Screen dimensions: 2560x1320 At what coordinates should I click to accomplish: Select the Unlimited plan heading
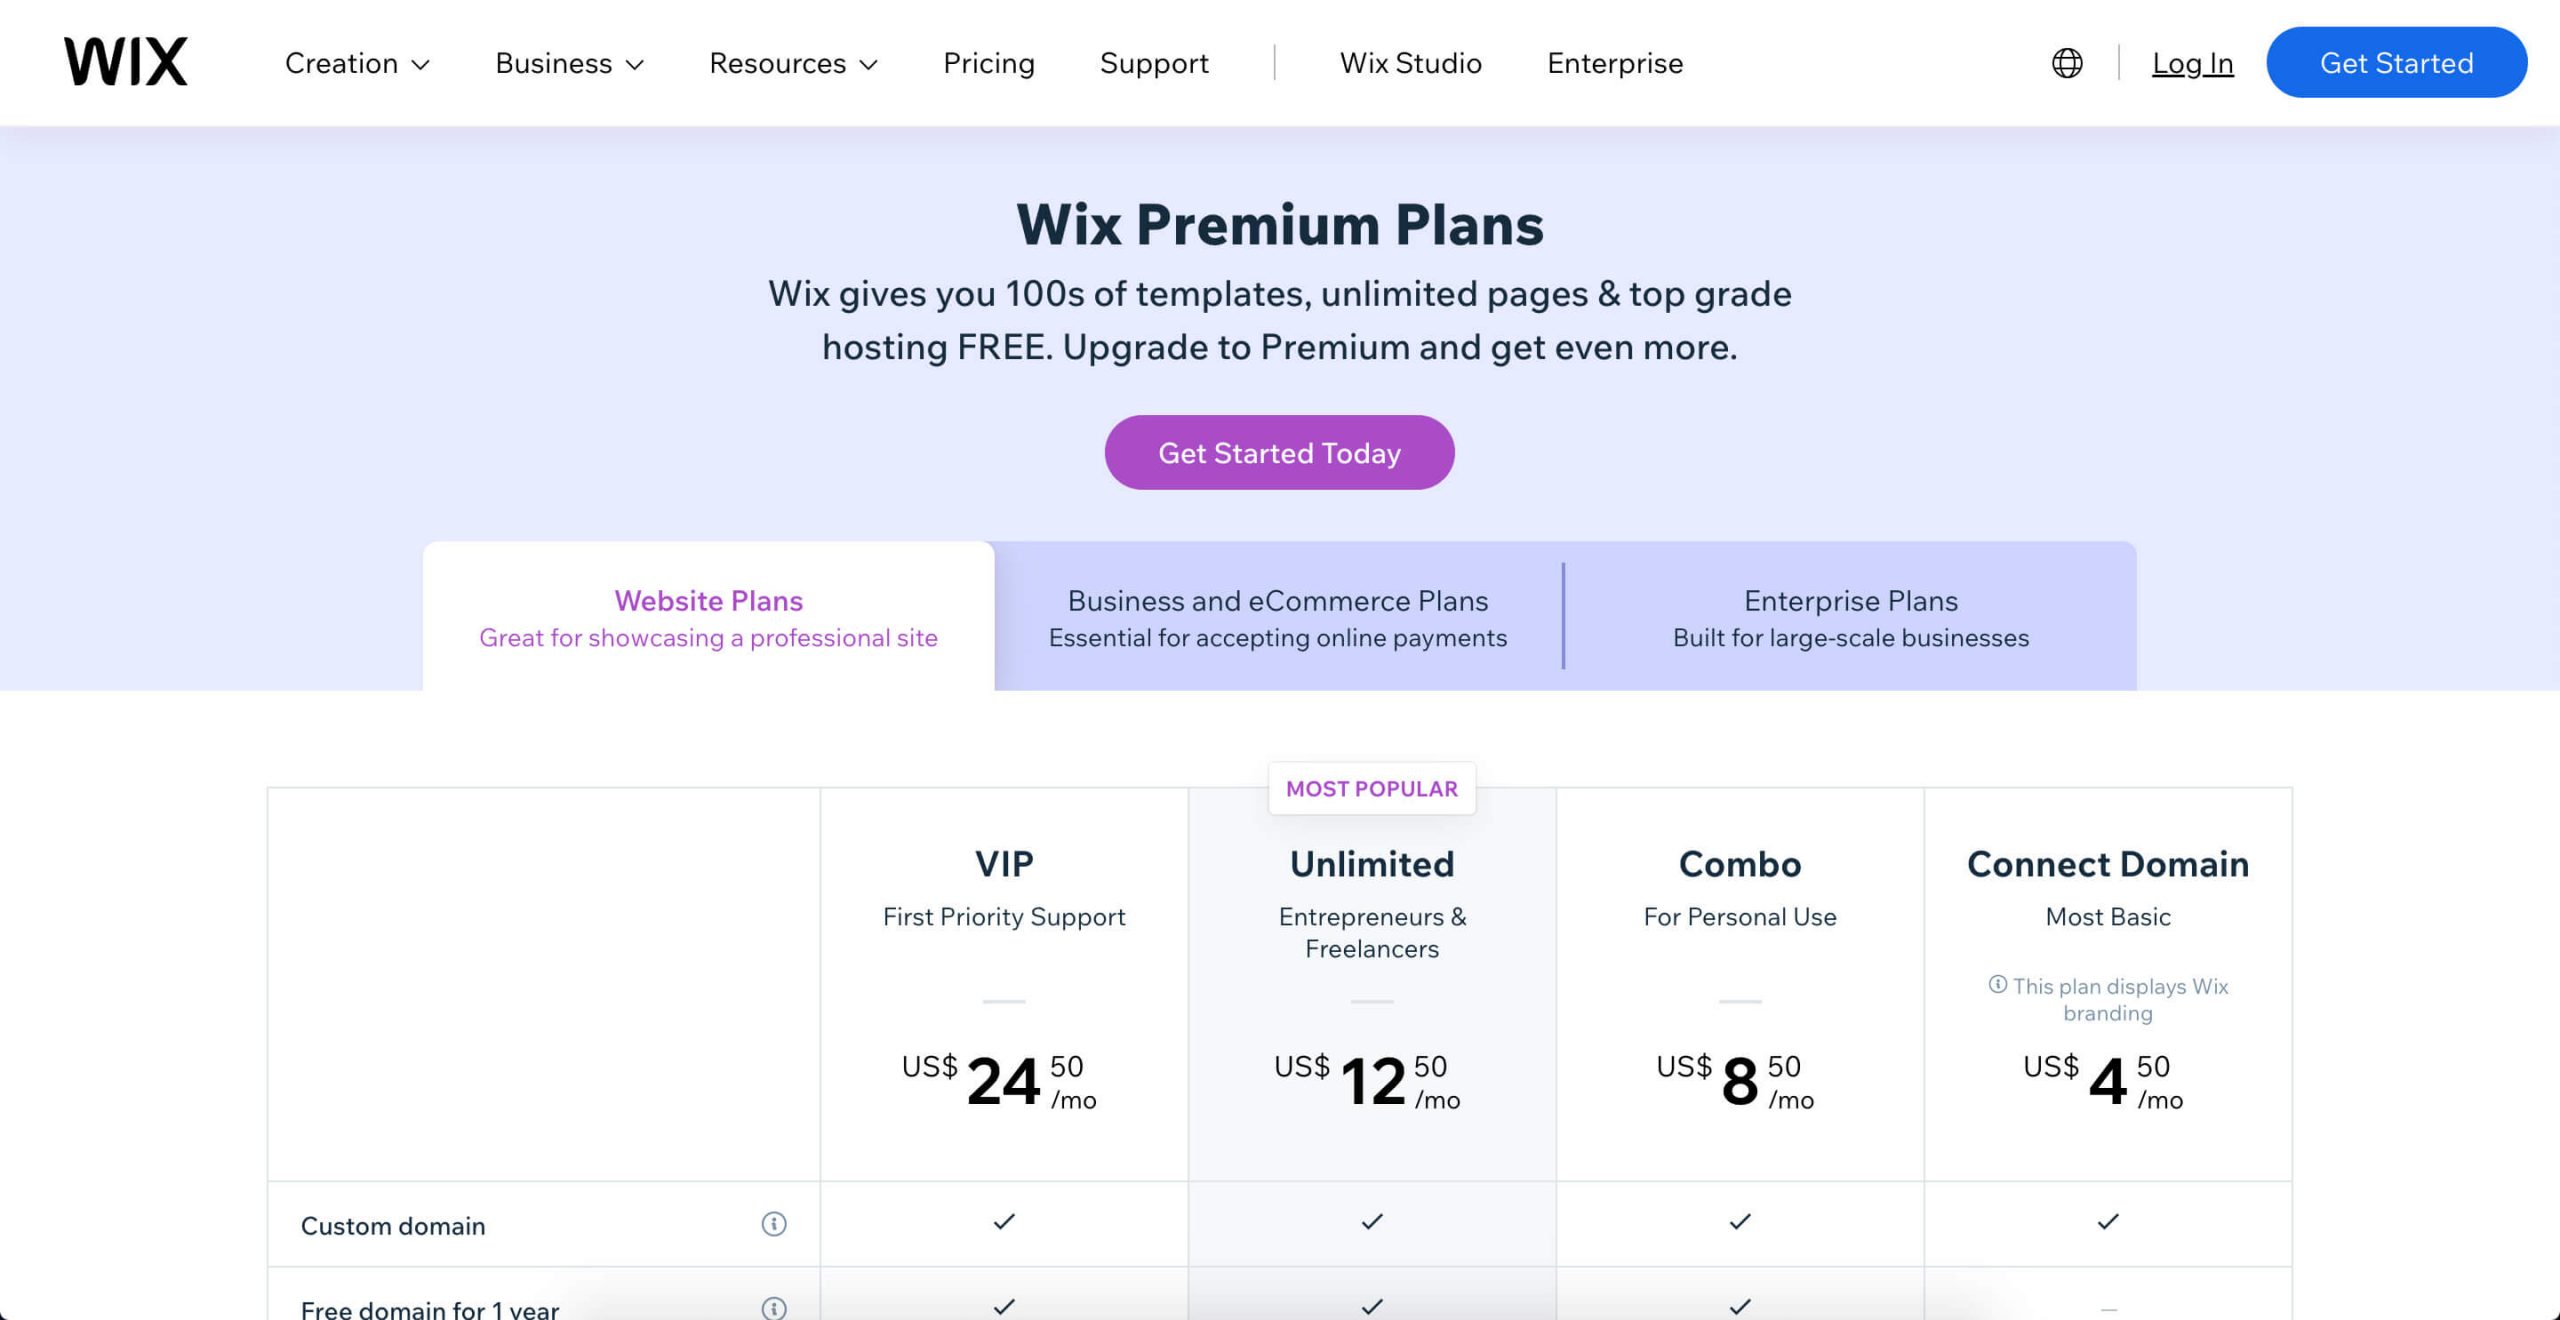1372,864
